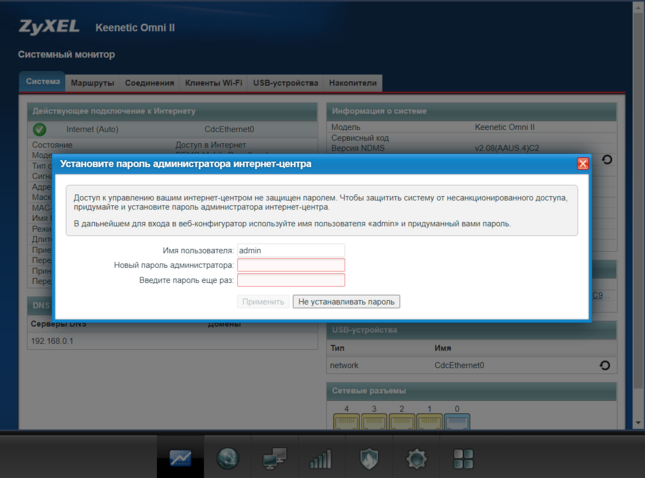The width and height of the screenshot is (645, 478).
Task: Open the Wi-Fi signal bars icon
Action: (320, 459)
